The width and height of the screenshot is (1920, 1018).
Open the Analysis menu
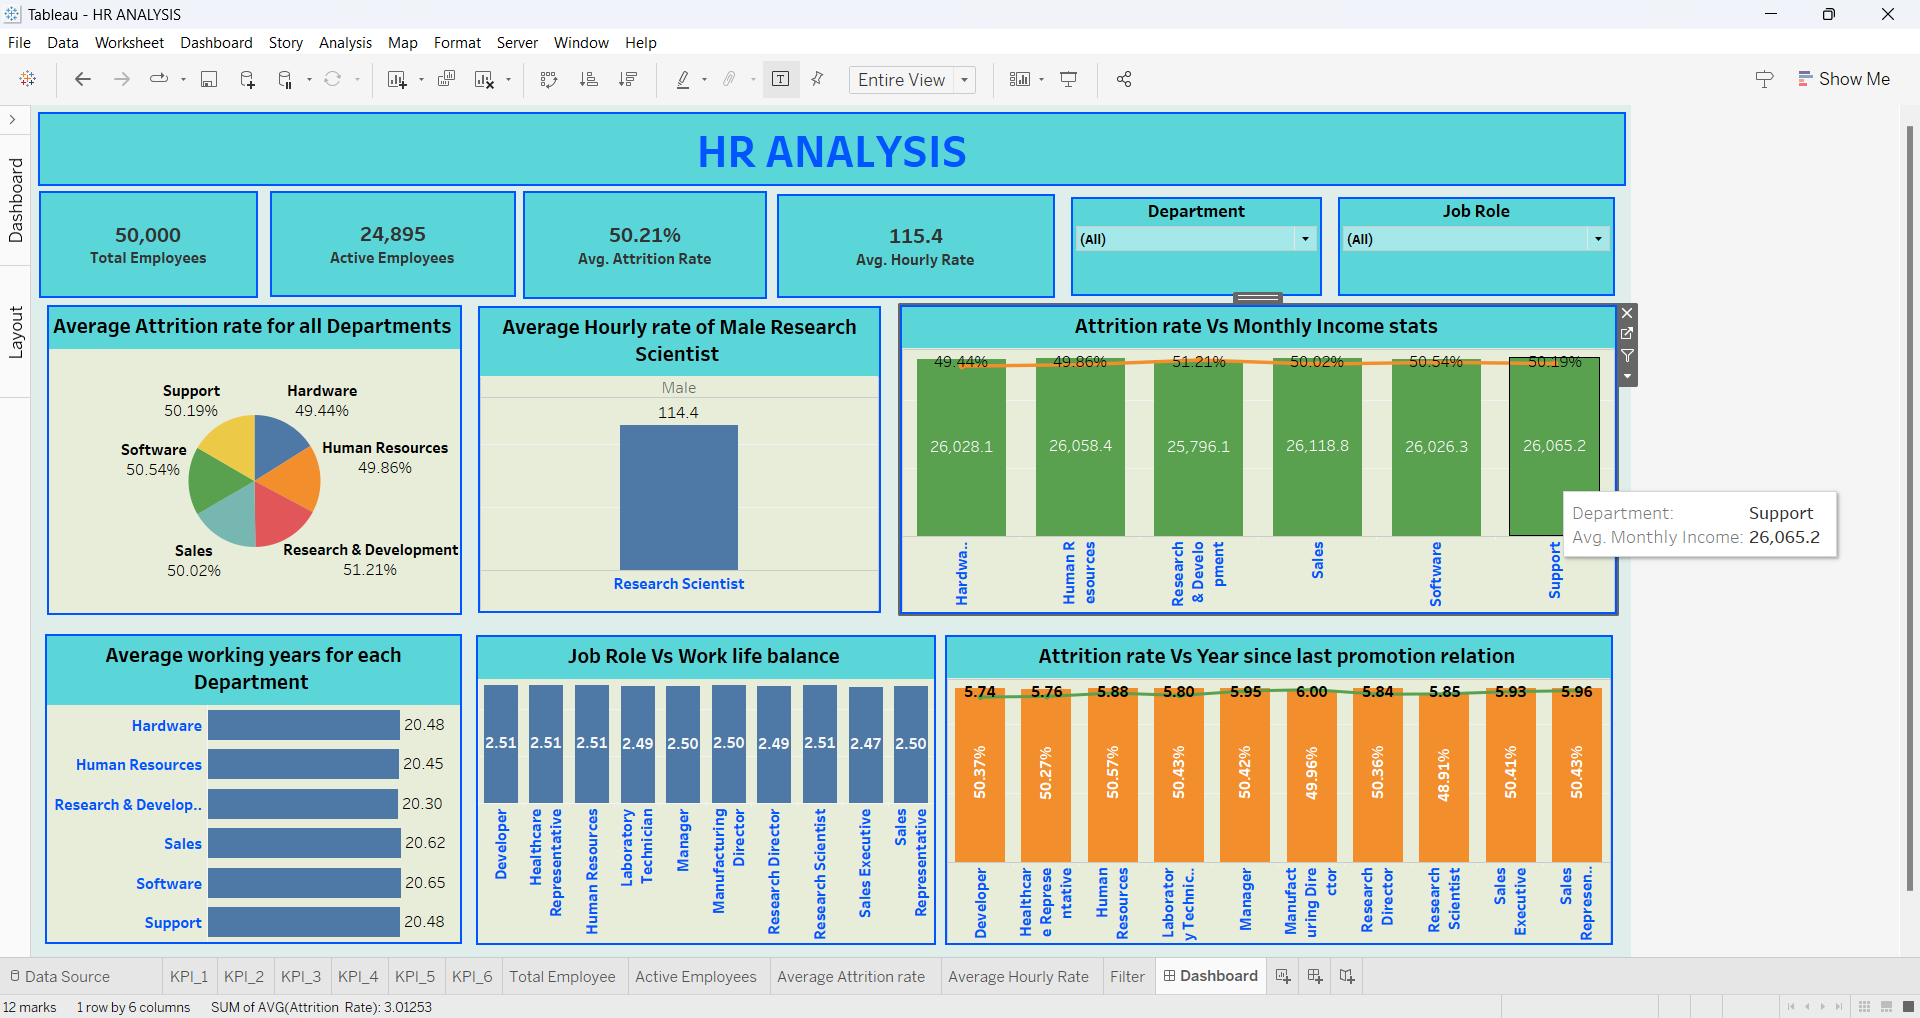click(345, 43)
